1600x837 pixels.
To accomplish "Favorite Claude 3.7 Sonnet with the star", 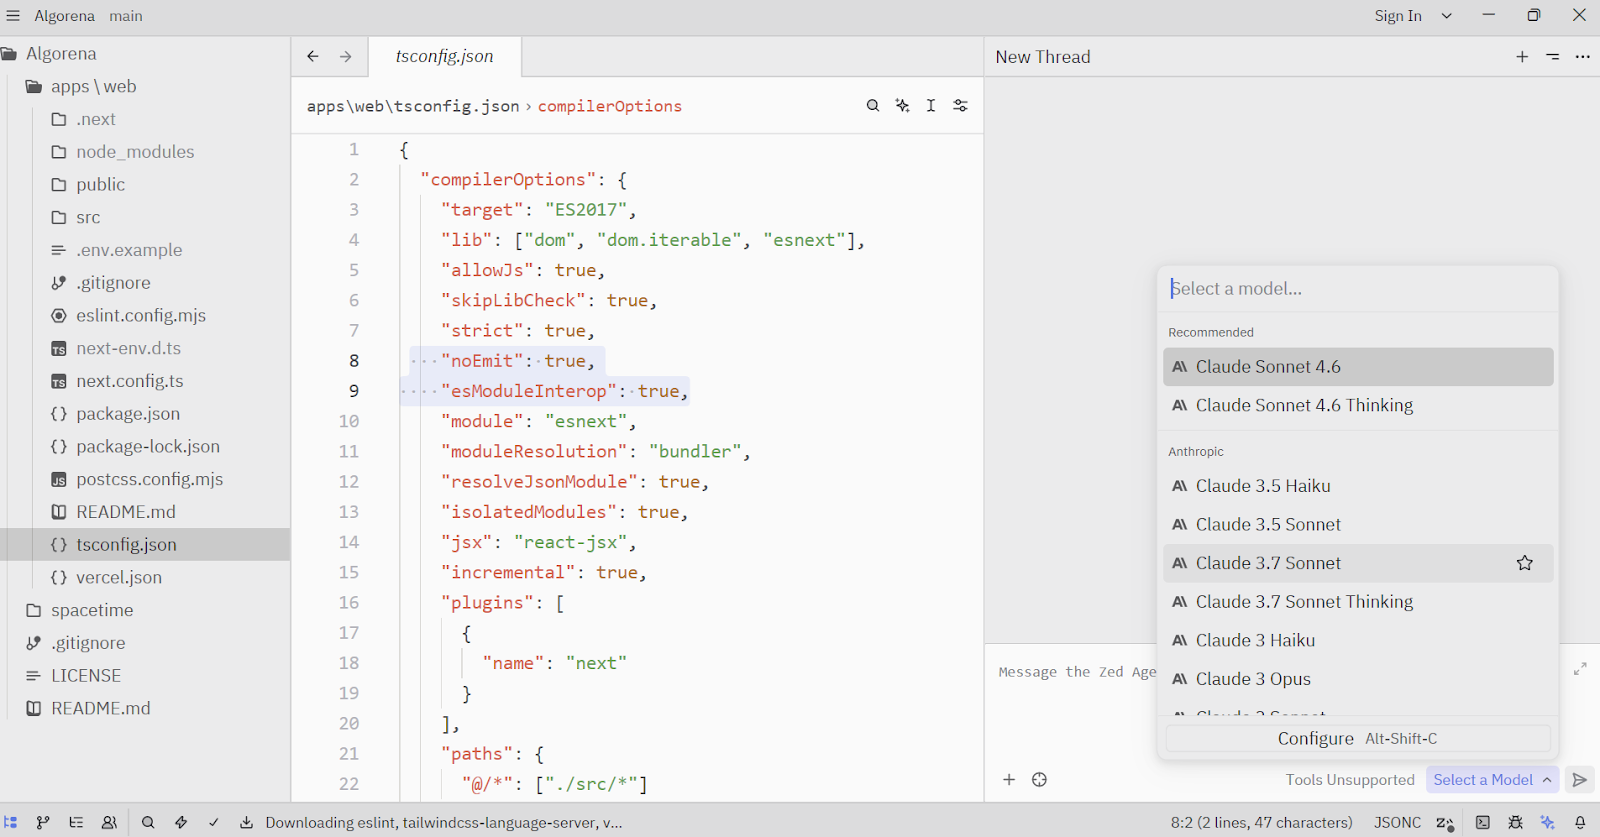I will point(1524,563).
